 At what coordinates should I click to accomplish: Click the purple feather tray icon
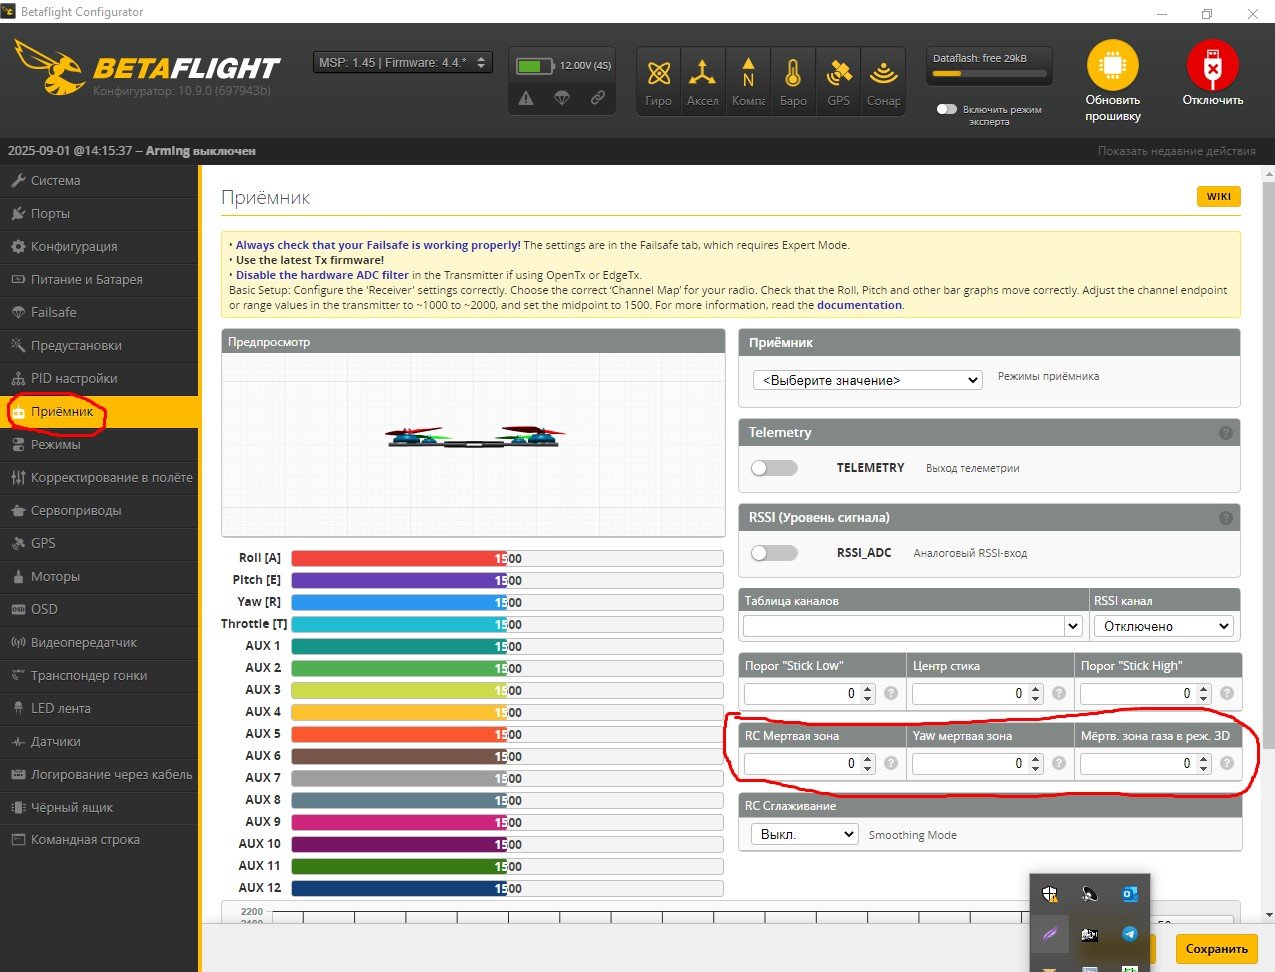click(1050, 934)
